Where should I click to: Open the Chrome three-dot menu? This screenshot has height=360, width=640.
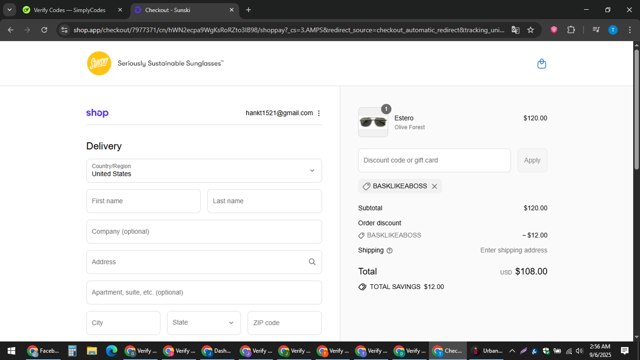[x=630, y=30]
